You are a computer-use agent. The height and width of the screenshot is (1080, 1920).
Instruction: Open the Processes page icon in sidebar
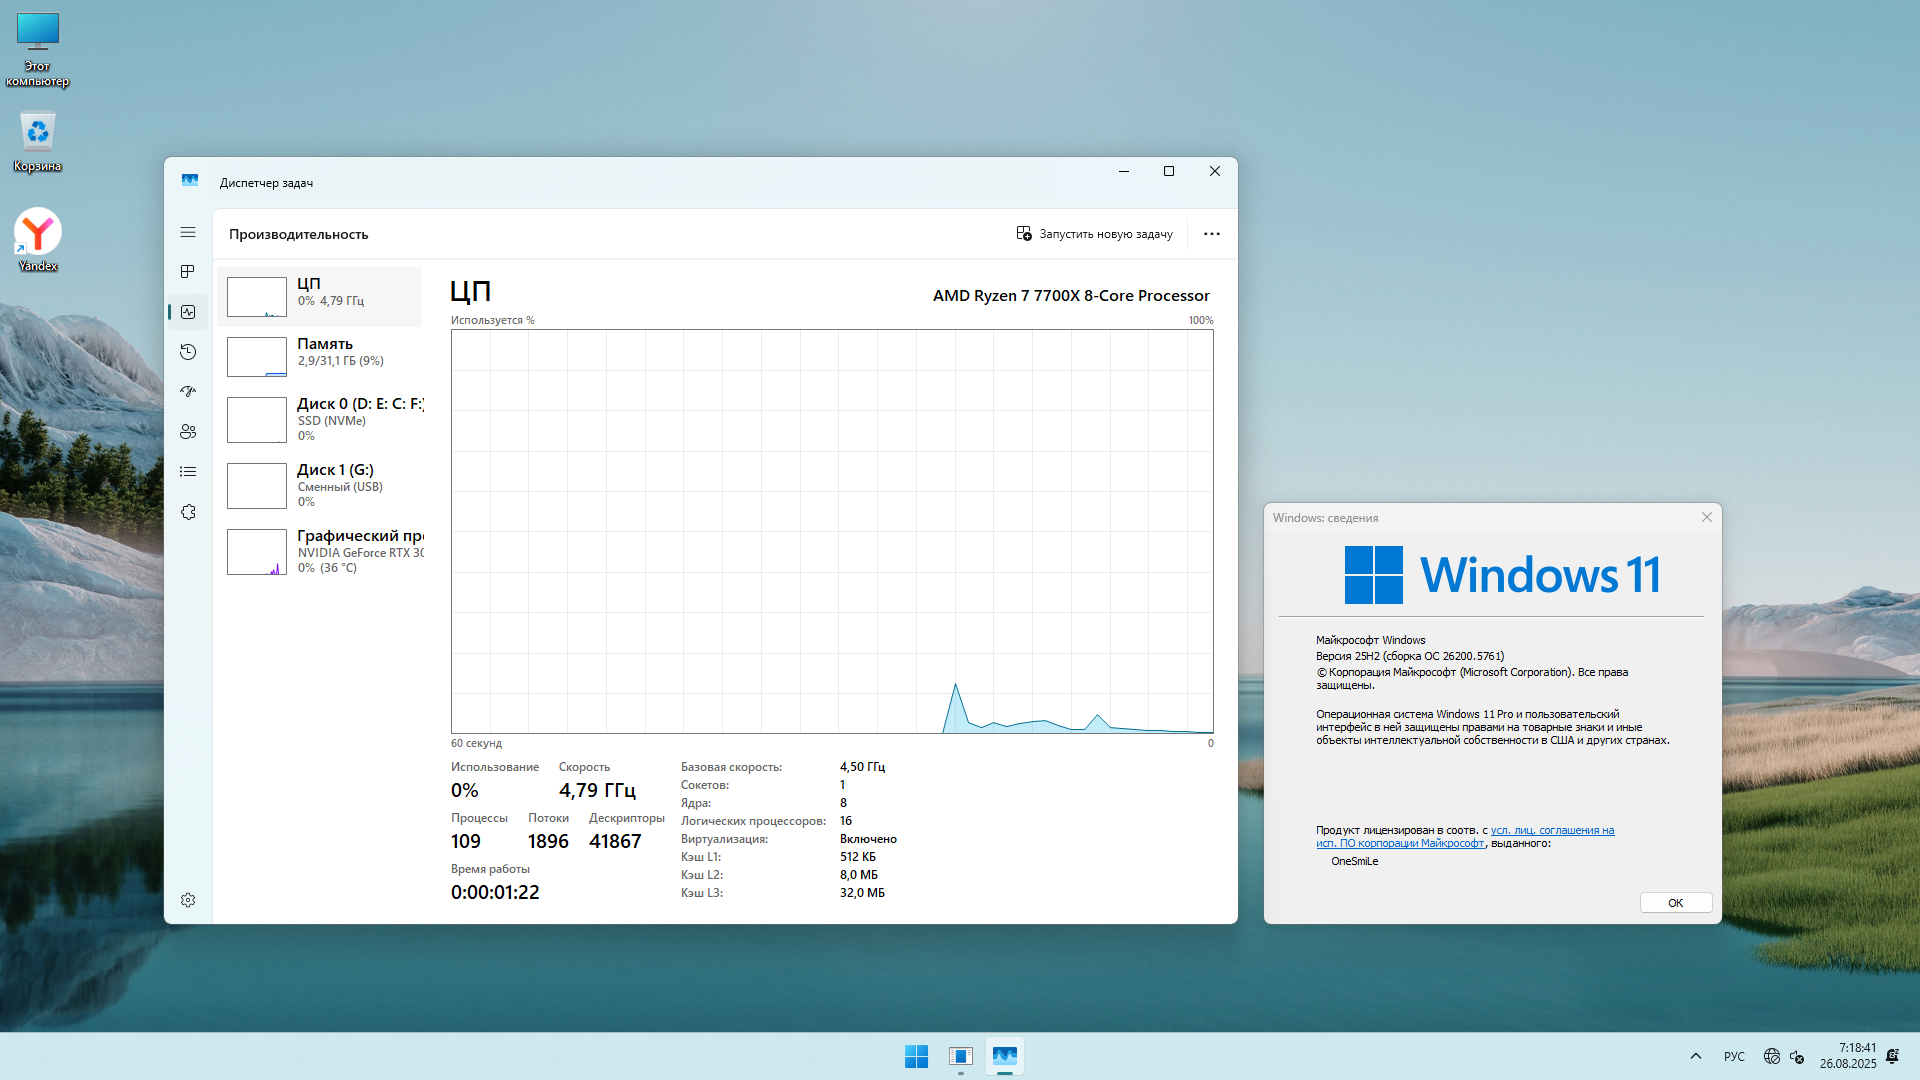click(188, 272)
